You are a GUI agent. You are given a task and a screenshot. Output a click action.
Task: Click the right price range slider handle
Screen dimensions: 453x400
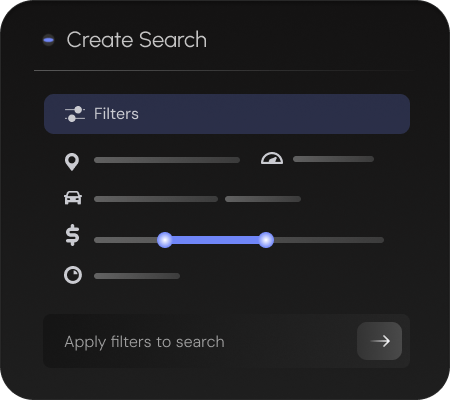click(x=266, y=240)
